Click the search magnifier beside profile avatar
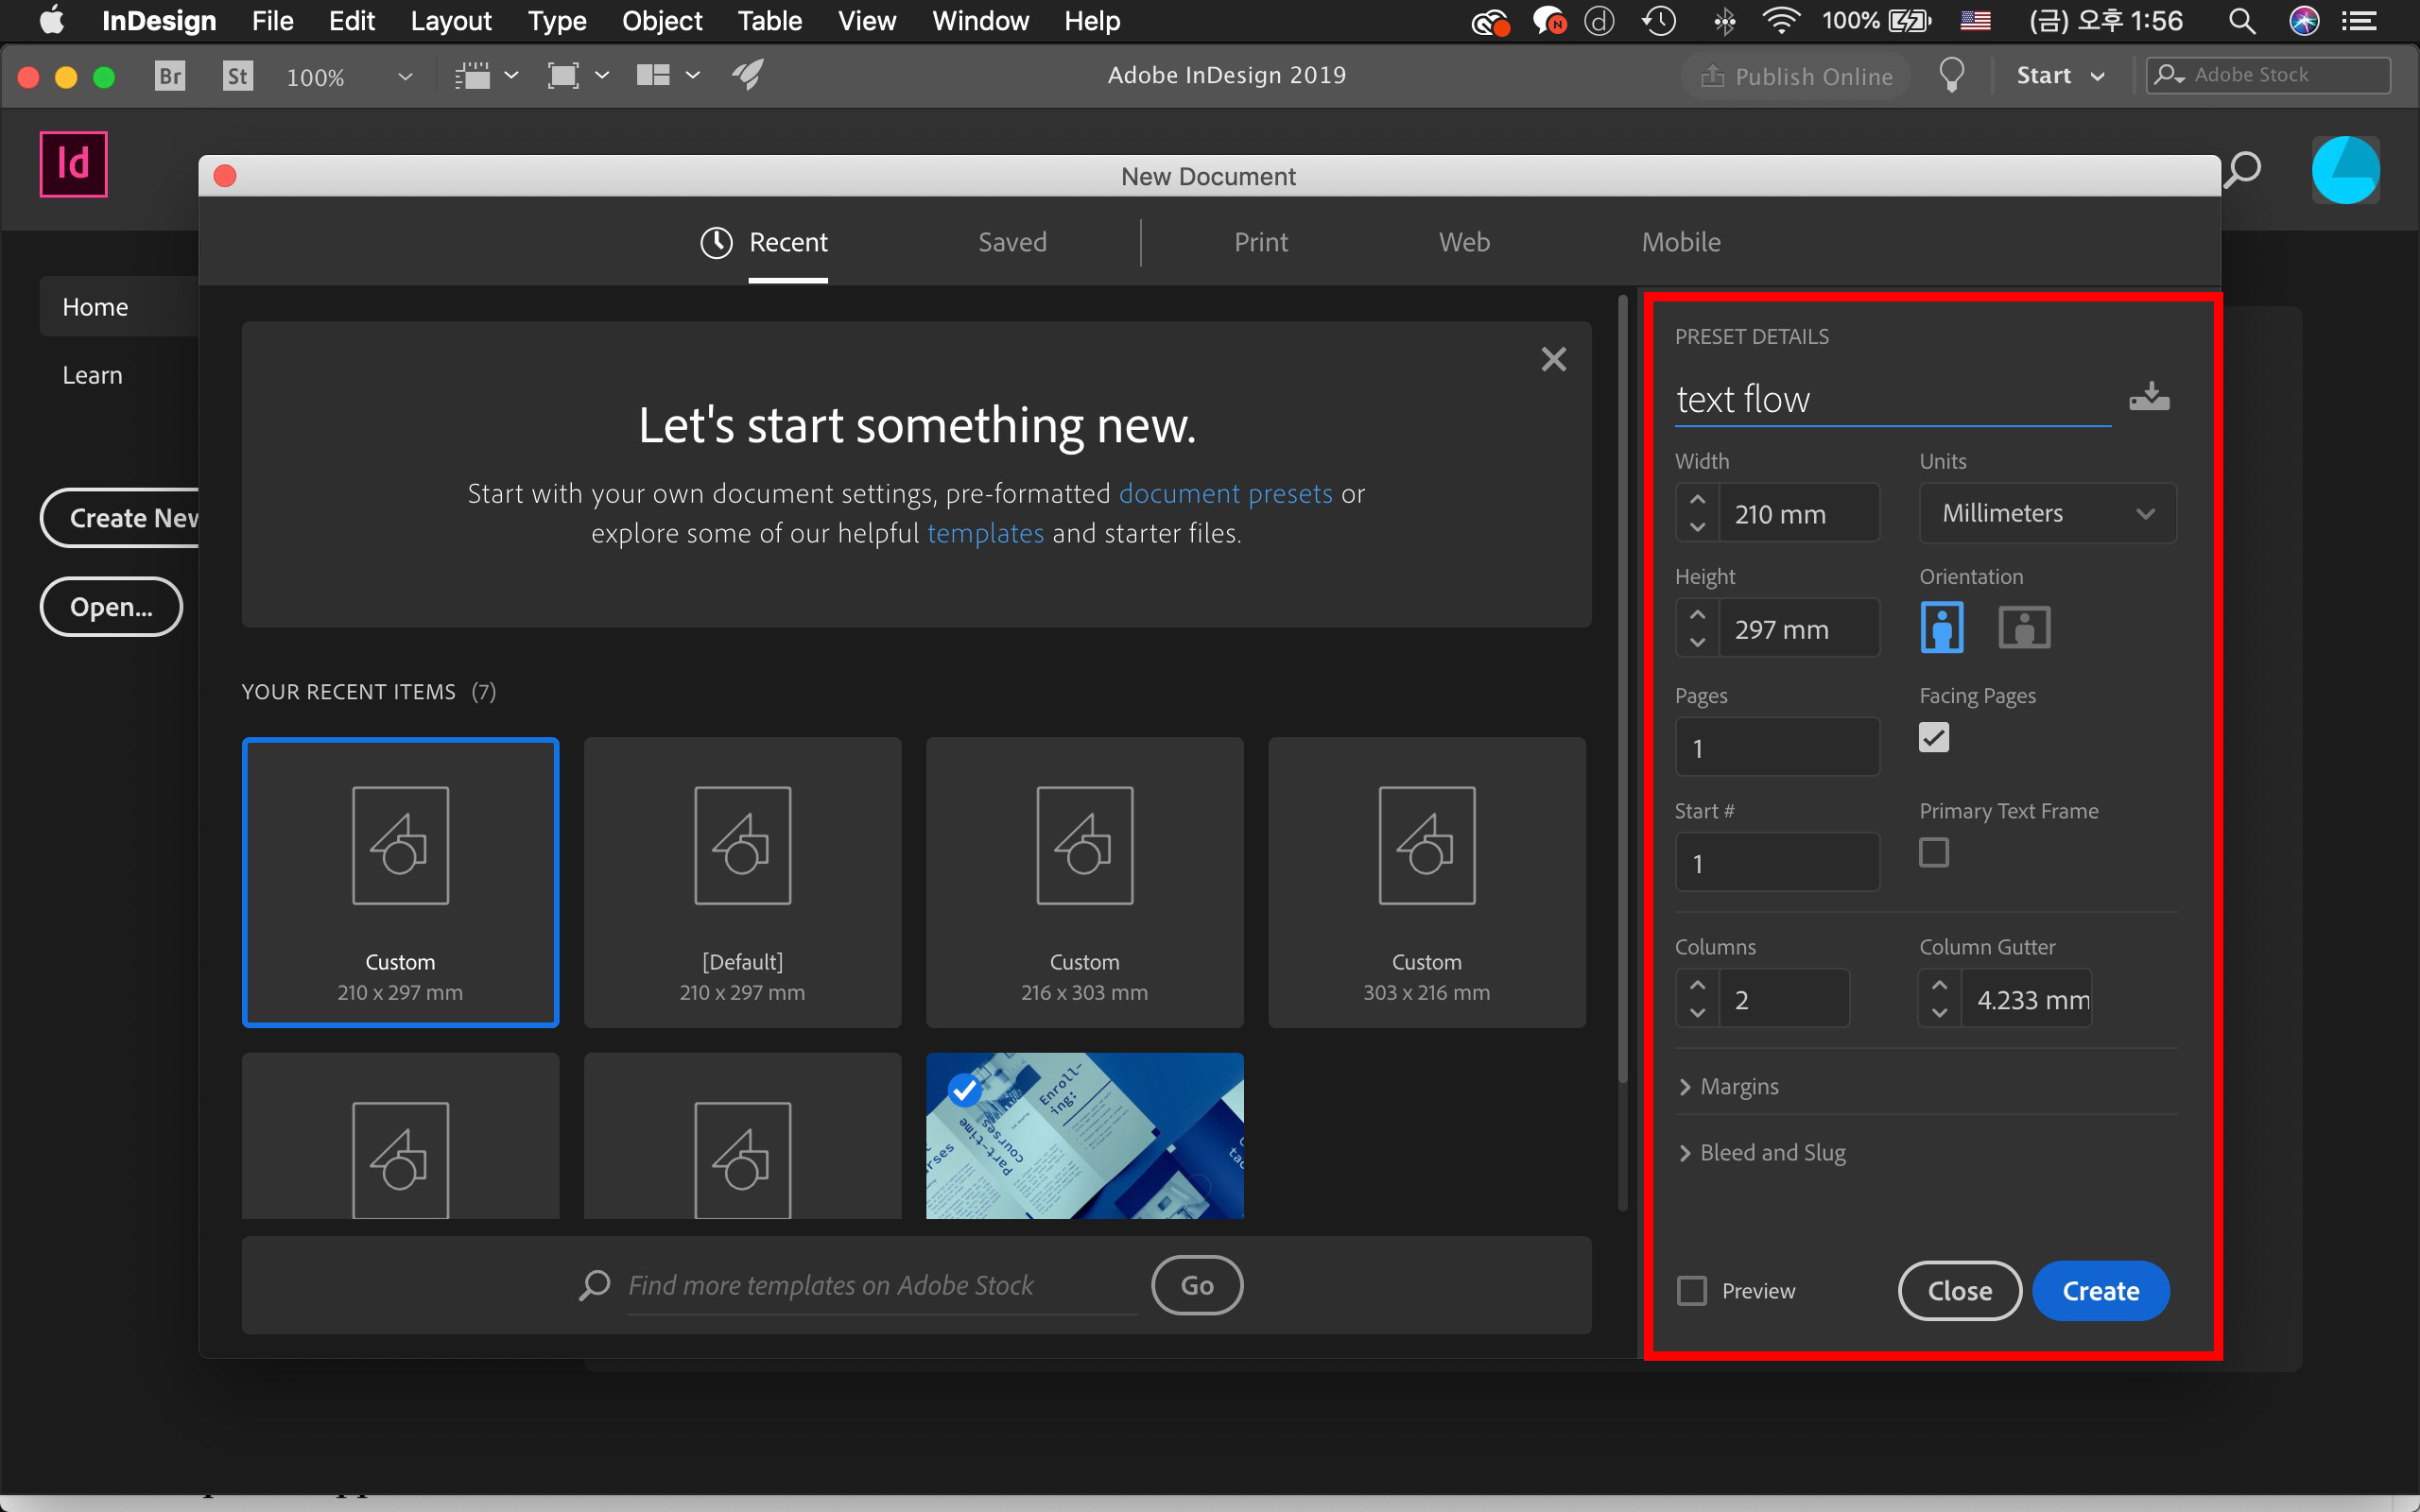 2242,170
